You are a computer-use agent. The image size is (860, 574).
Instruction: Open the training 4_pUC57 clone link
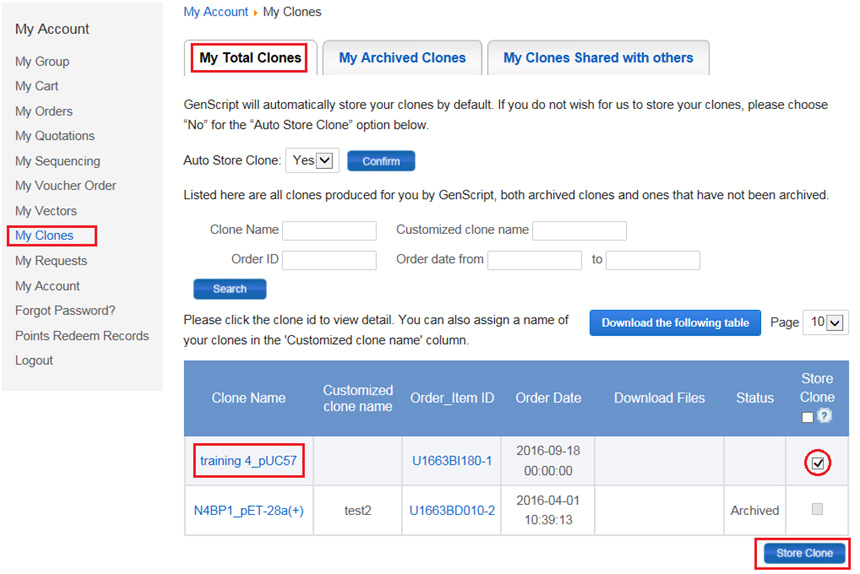click(249, 461)
